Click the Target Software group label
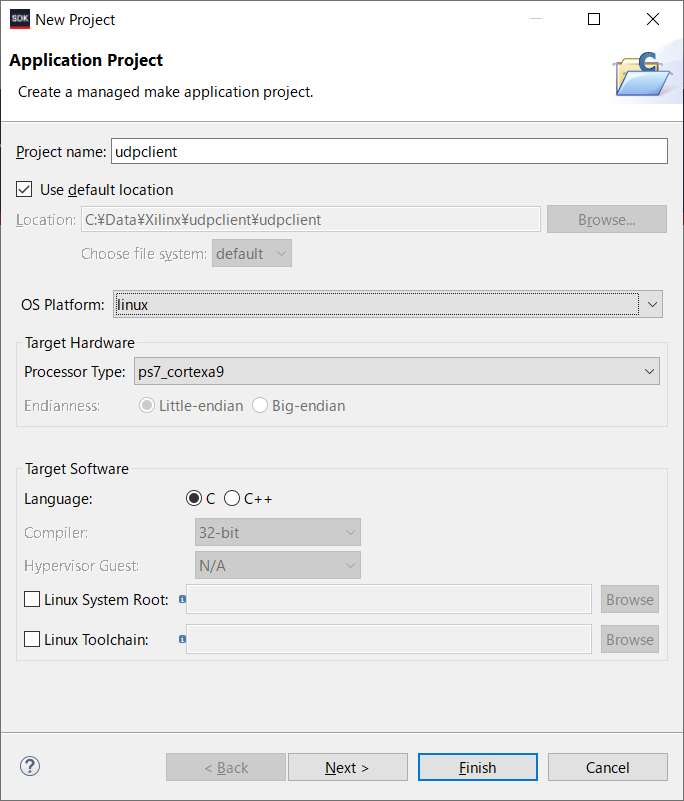Screen dimensions: 684x801 77,469
